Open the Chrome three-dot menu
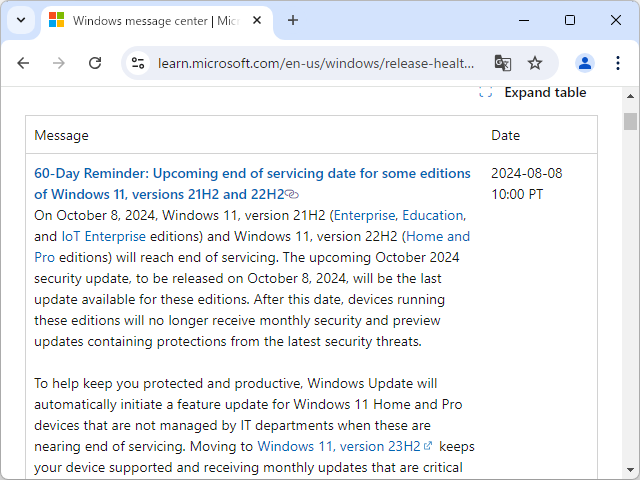The width and height of the screenshot is (640, 480). pyautogui.click(x=618, y=63)
